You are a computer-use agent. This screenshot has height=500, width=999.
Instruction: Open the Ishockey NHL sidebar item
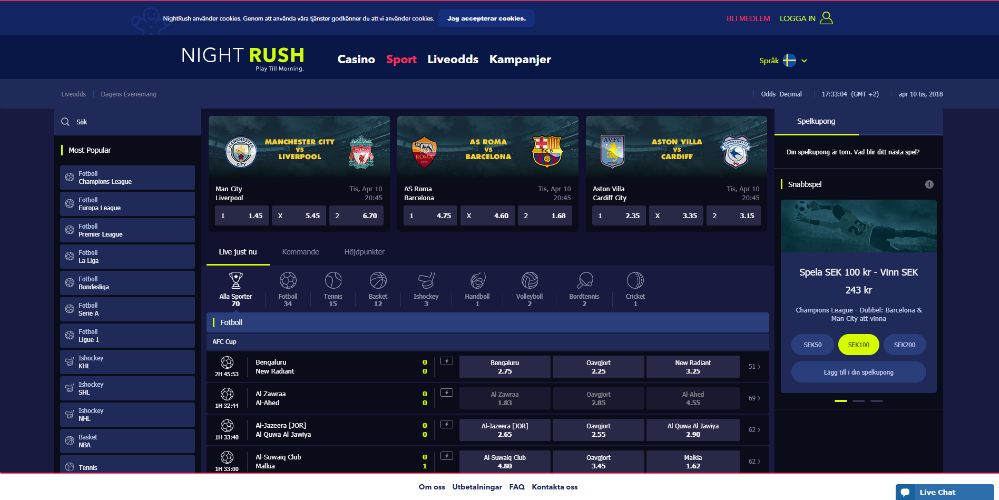coord(127,415)
